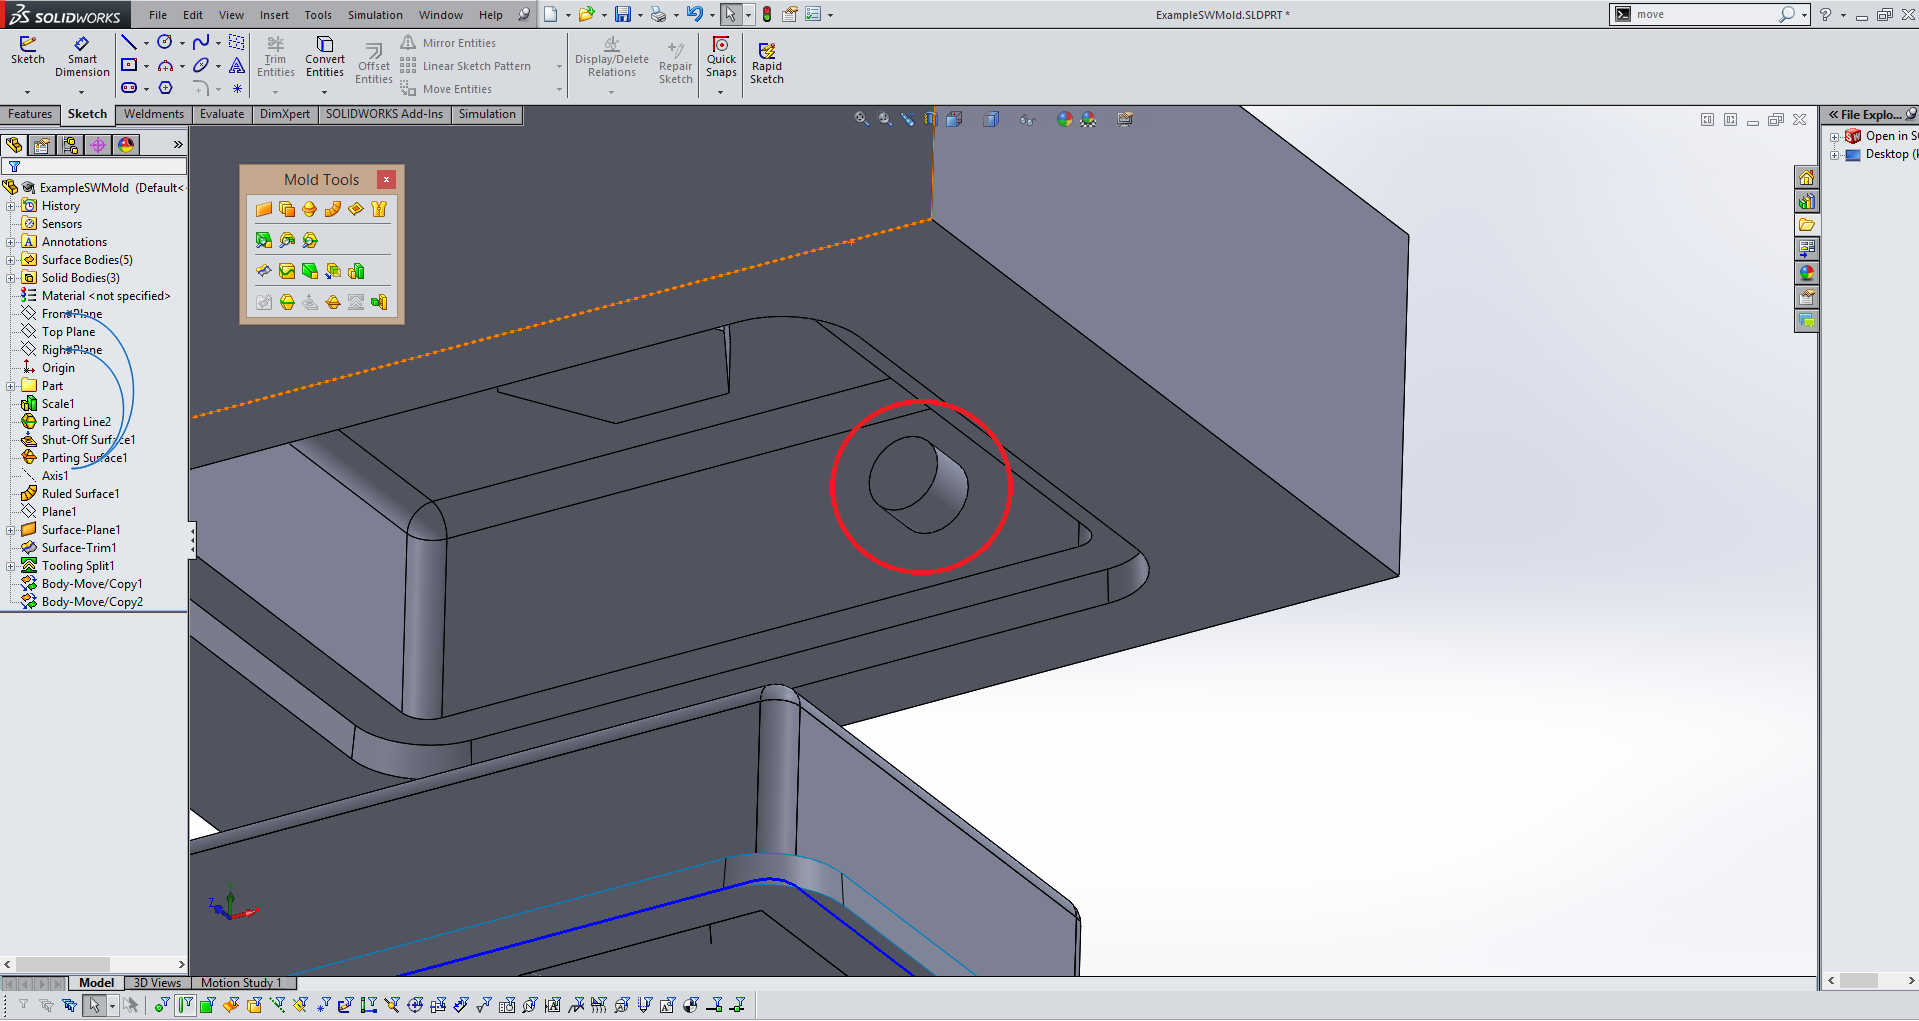Viewport: 1919px width, 1021px height.
Task: Open the DisplayManager appearance tab
Action: (x=126, y=145)
